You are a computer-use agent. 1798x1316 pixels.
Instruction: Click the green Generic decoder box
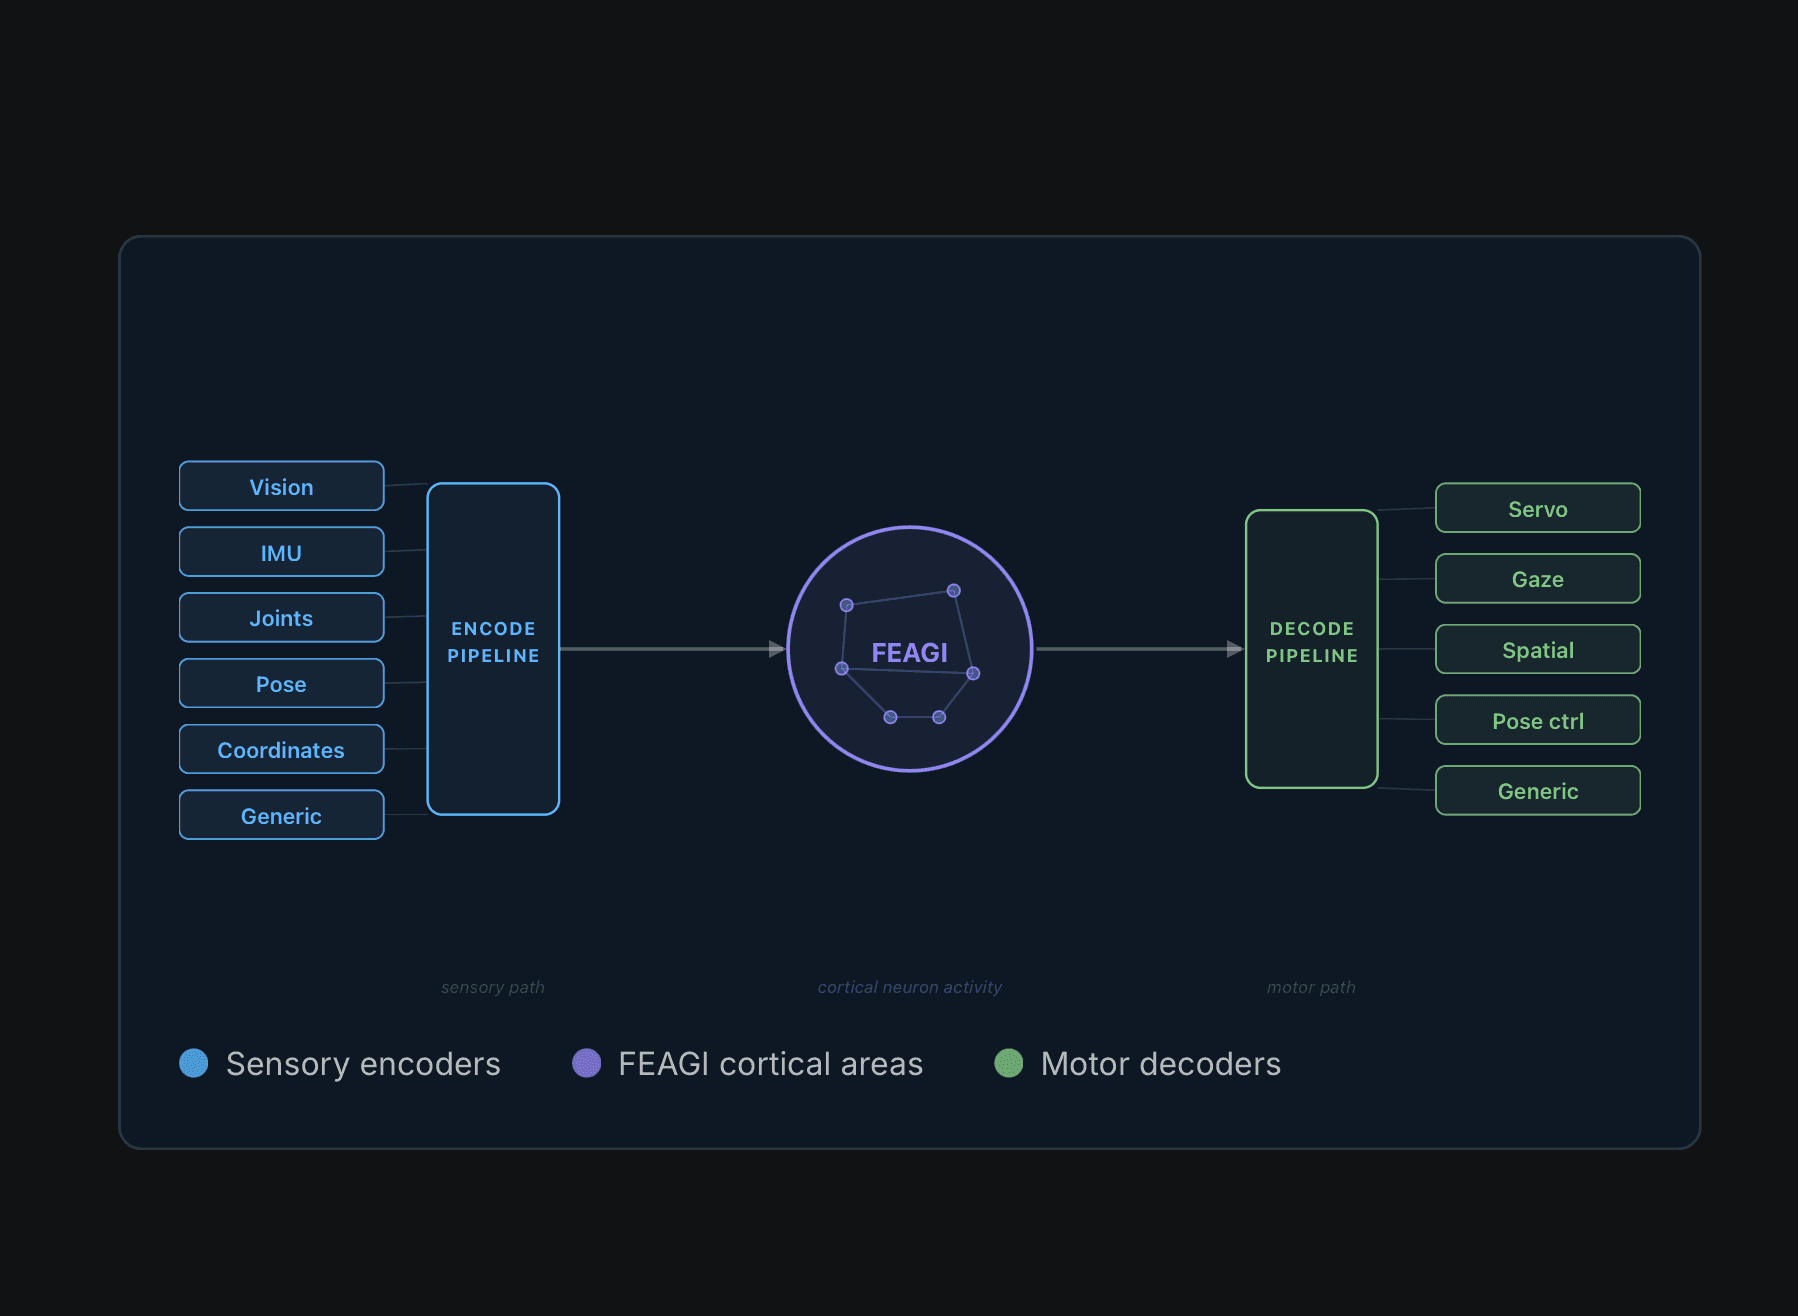click(1537, 791)
